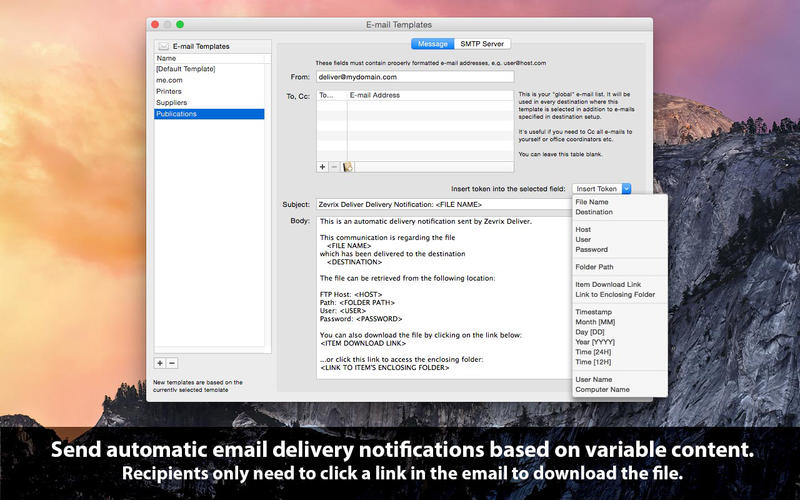Remove a recipient from To, Cc table
The image size is (800, 500).
pos(335,166)
